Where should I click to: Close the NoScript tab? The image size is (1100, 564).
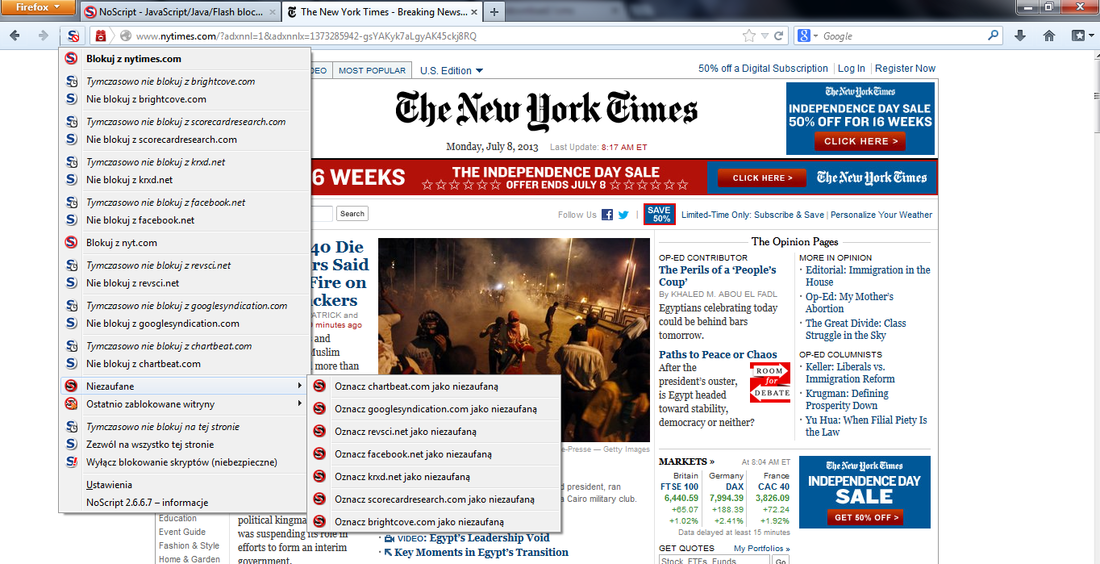(x=273, y=12)
